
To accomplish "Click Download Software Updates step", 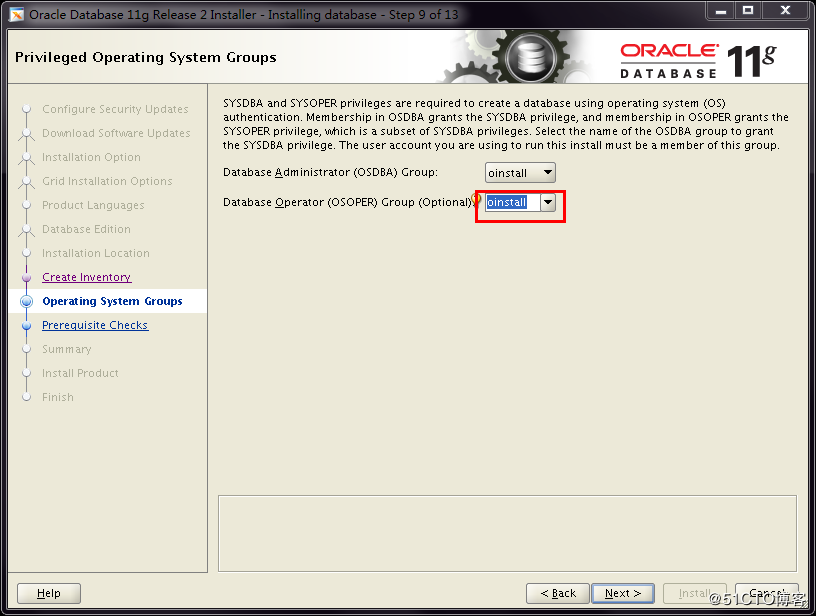I will tap(116, 133).
